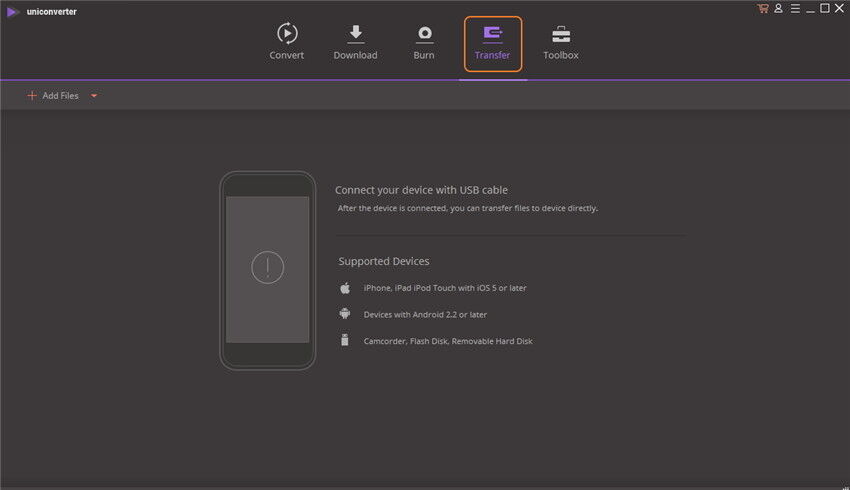
Task: Click the Add Files button
Action: click(x=53, y=95)
